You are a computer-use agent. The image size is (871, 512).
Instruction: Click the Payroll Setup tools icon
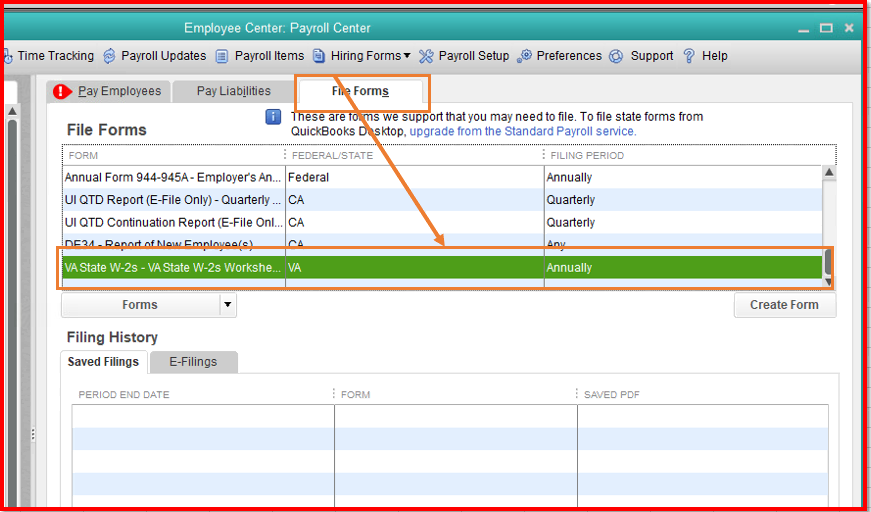click(426, 56)
